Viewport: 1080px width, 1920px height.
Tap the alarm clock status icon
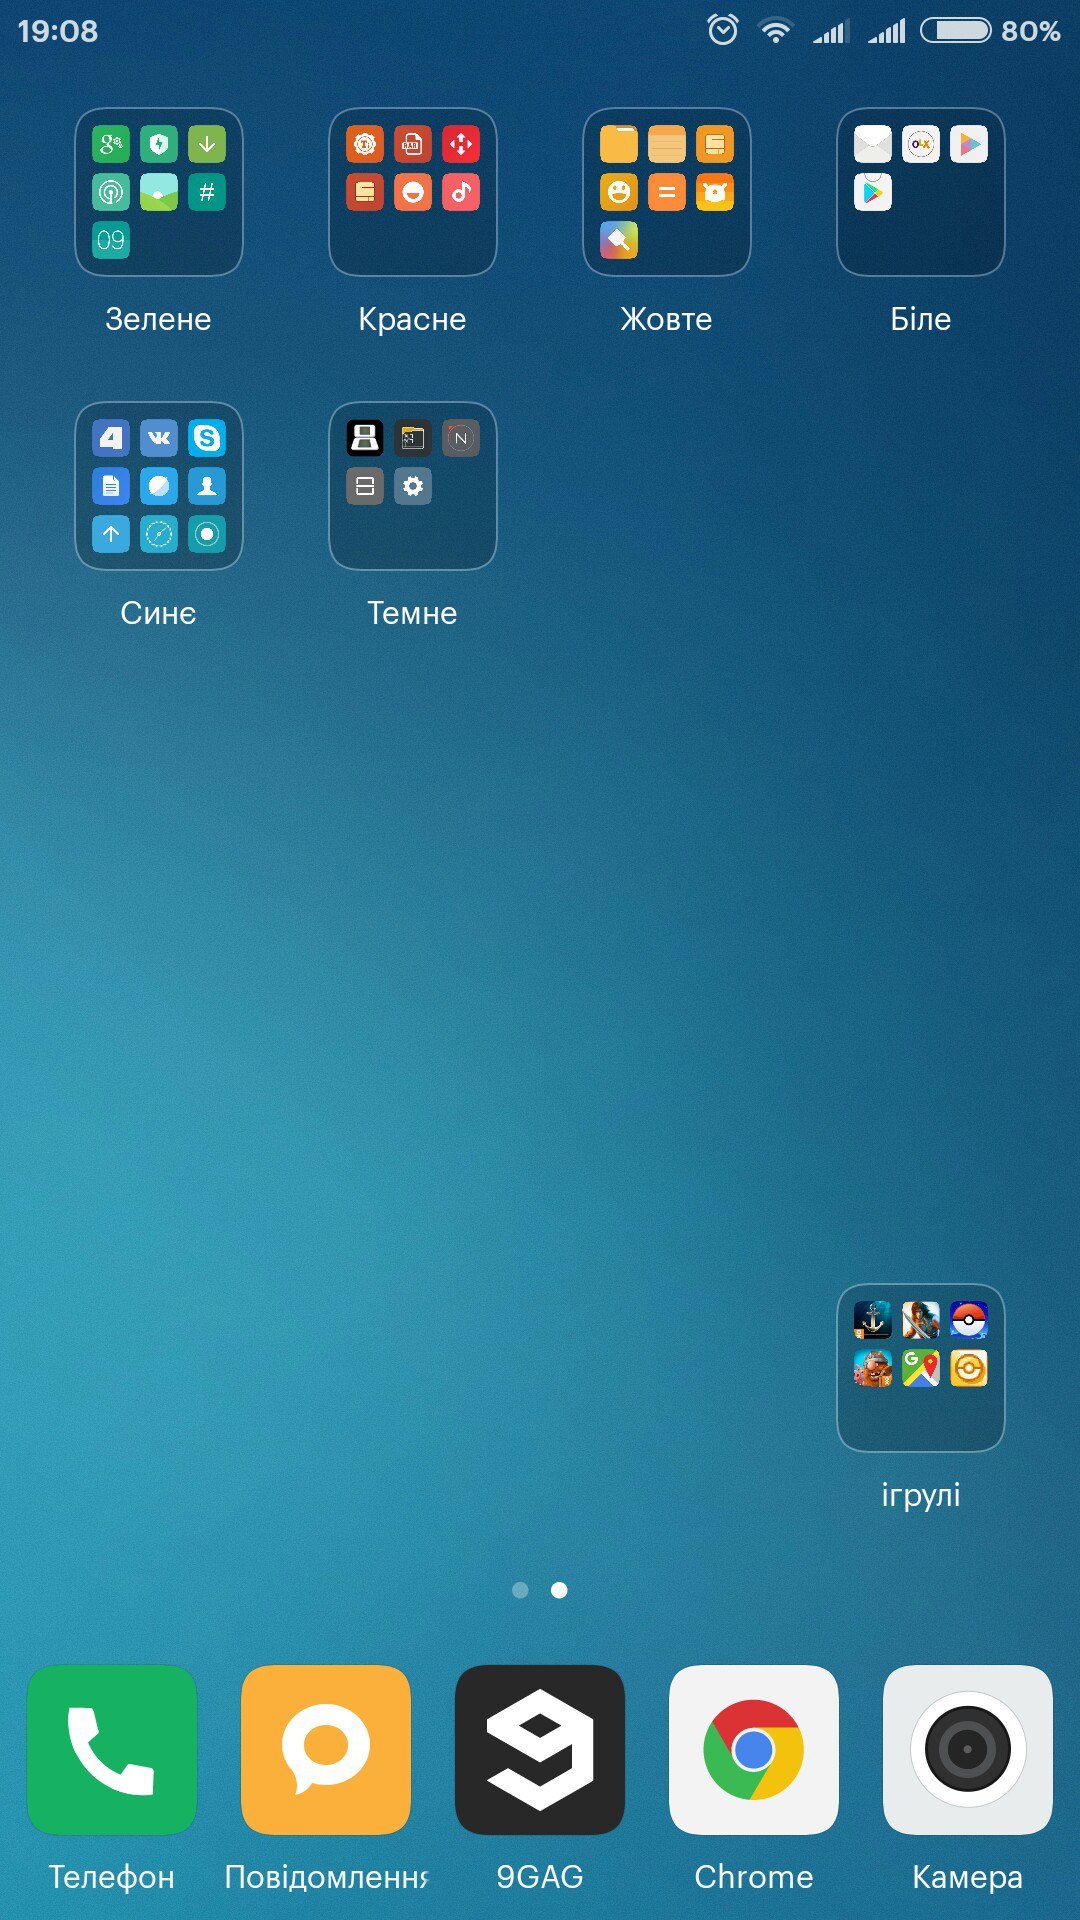click(x=723, y=31)
